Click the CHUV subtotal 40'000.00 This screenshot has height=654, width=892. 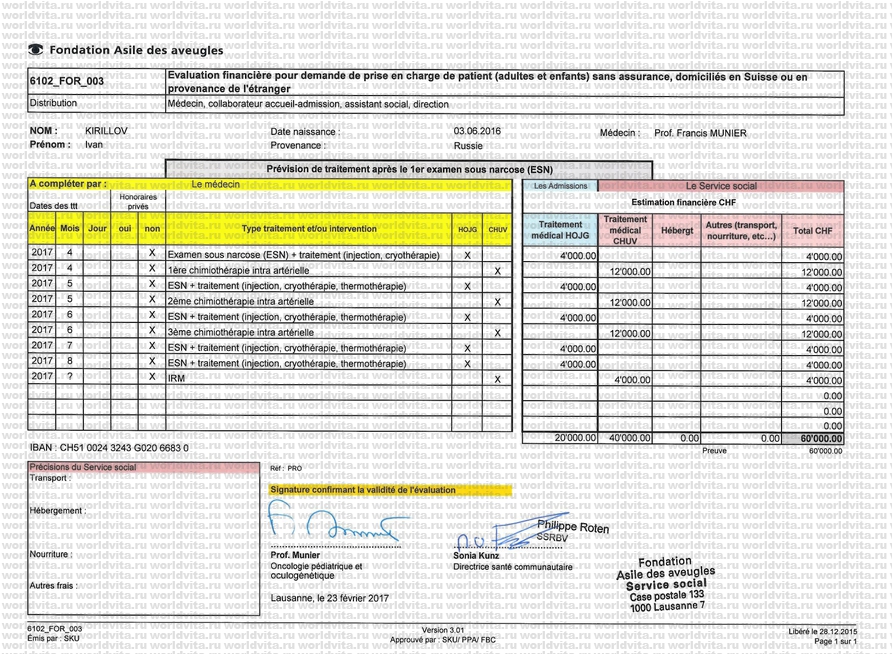(630, 438)
